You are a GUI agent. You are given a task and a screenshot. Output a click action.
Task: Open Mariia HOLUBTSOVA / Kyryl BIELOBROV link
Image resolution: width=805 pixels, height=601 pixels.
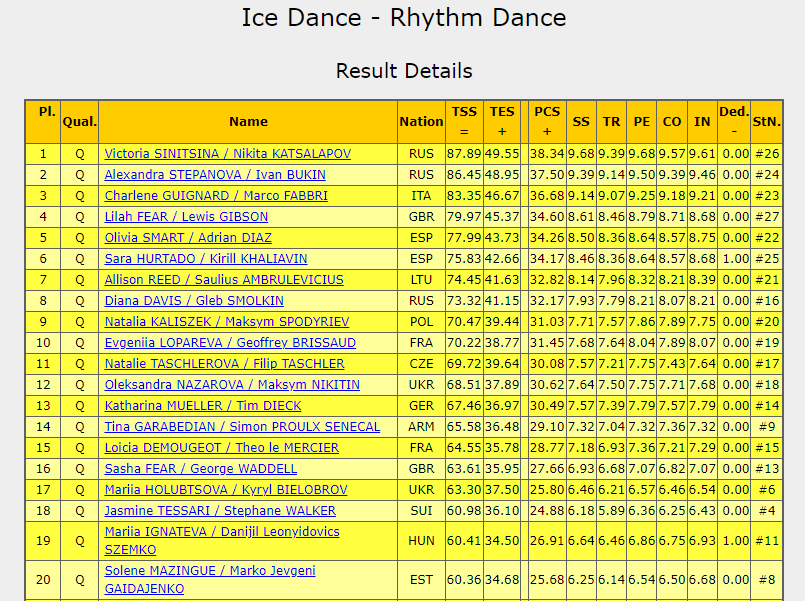(226, 490)
